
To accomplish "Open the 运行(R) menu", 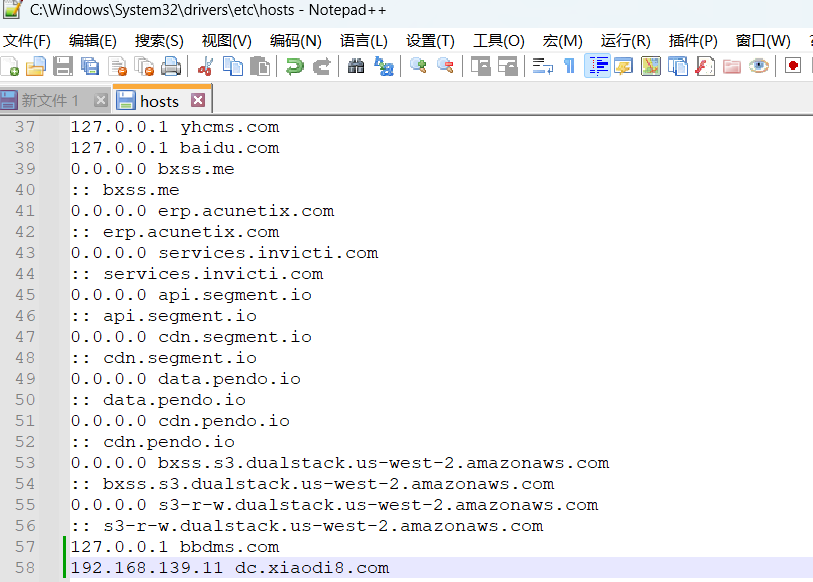I will point(625,41).
